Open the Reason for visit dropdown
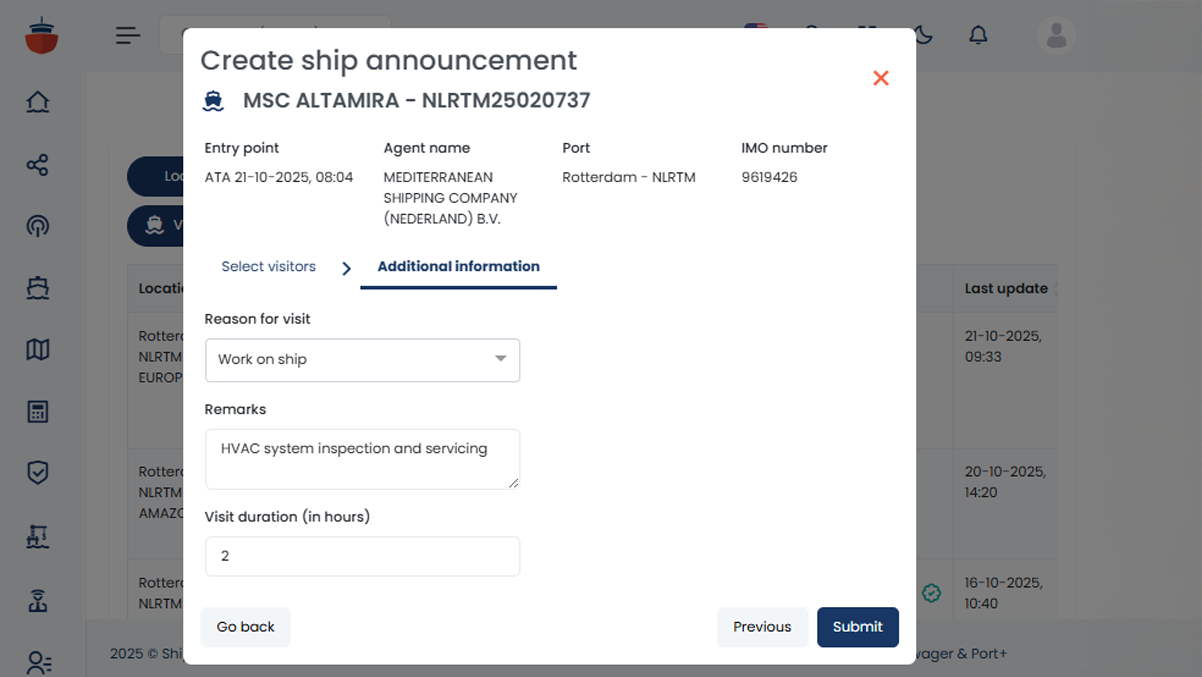Image resolution: width=1202 pixels, height=677 pixels. pyautogui.click(x=362, y=360)
